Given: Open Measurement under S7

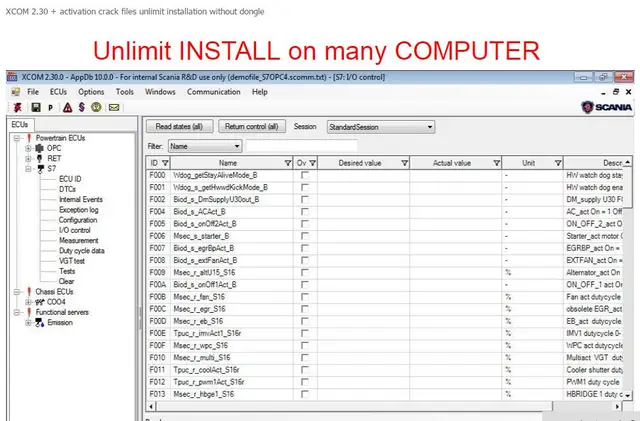Looking at the screenshot, I should pyautogui.click(x=78, y=241).
